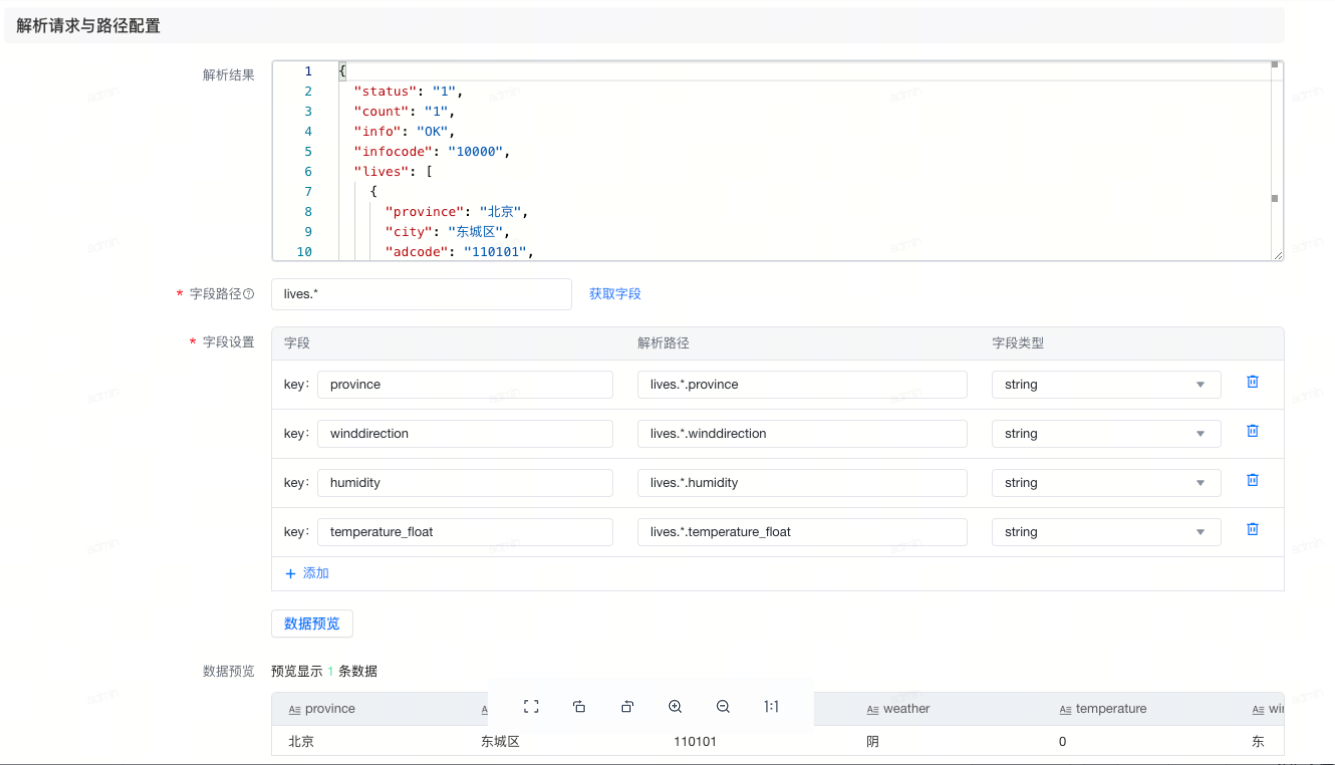
Task: Delete the temperature_float field row
Action: point(1252,529)
